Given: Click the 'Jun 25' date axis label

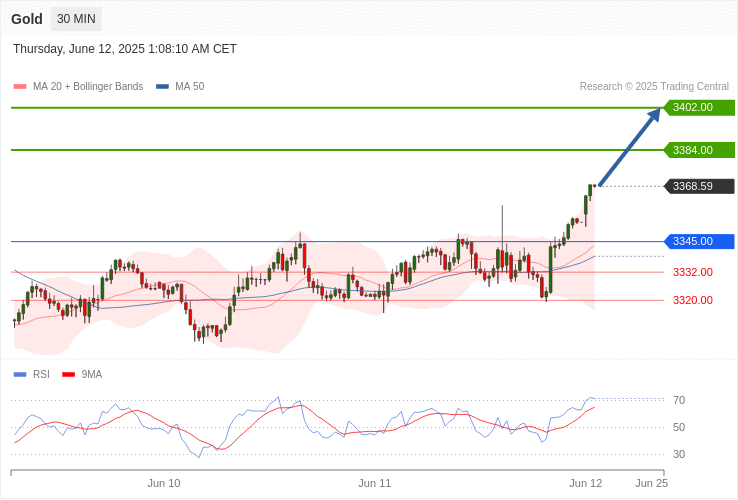Looking at the screenshot, I should [x=651, y=484].
